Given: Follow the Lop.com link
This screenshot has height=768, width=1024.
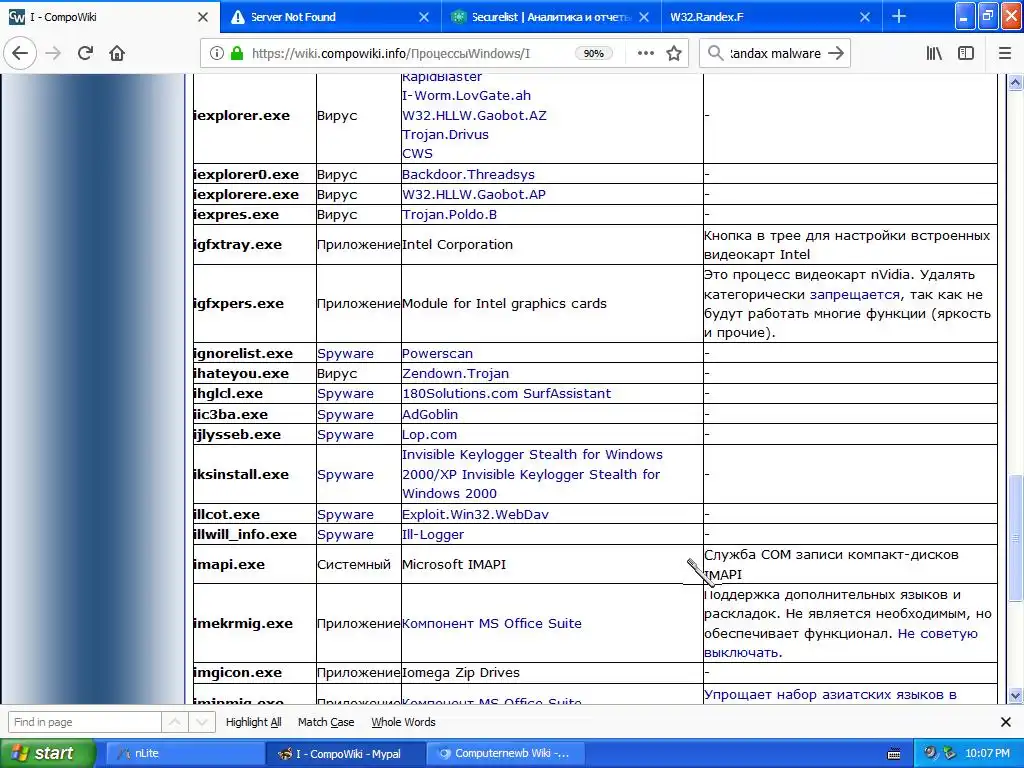Looking at the screenshot, I should [429, 435].
